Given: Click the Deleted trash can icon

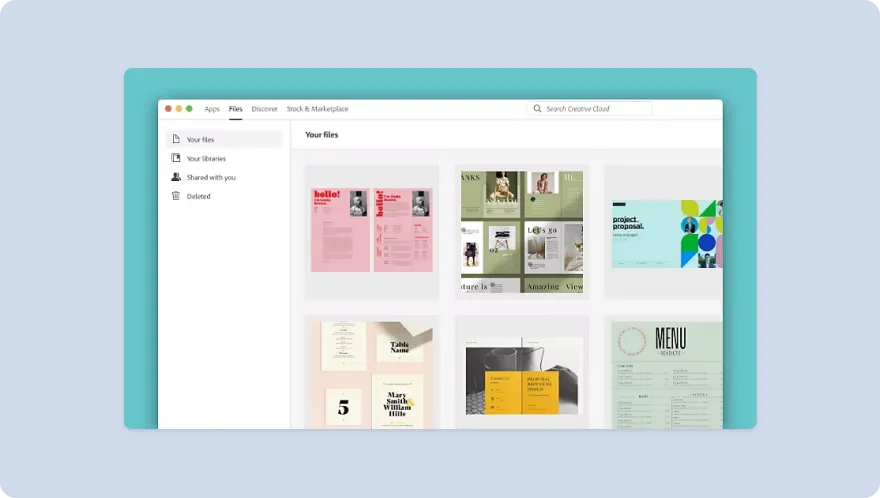Looking at the screenshot, I should [x=176, y=196].
